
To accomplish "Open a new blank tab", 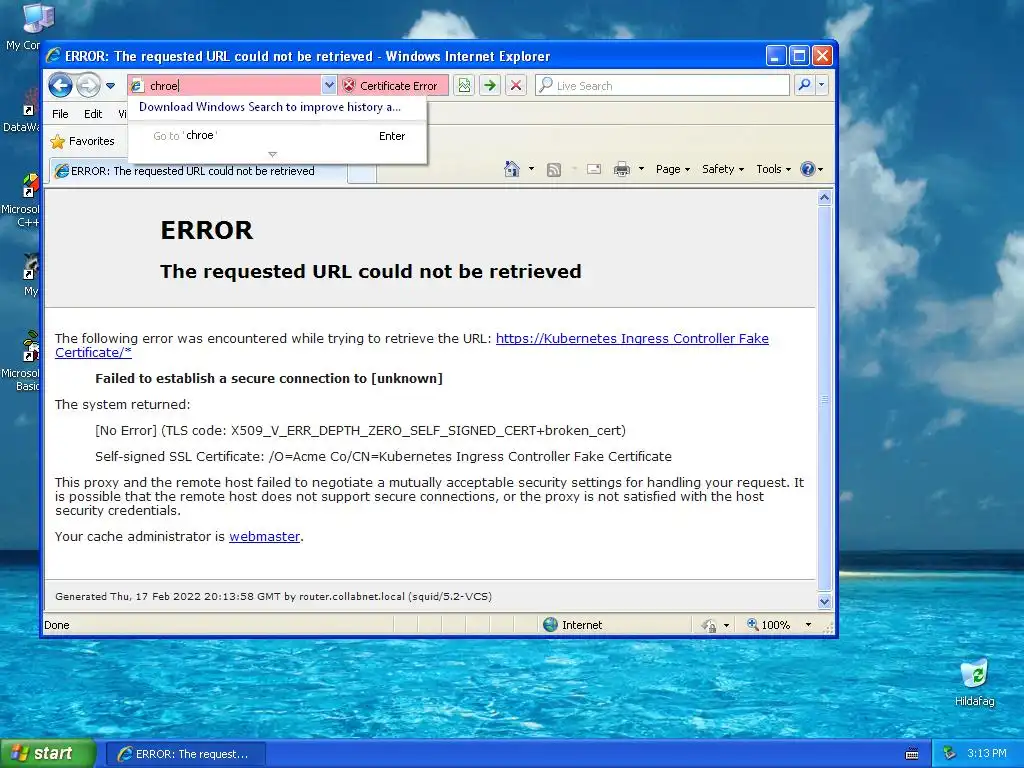I will point(362,172).
